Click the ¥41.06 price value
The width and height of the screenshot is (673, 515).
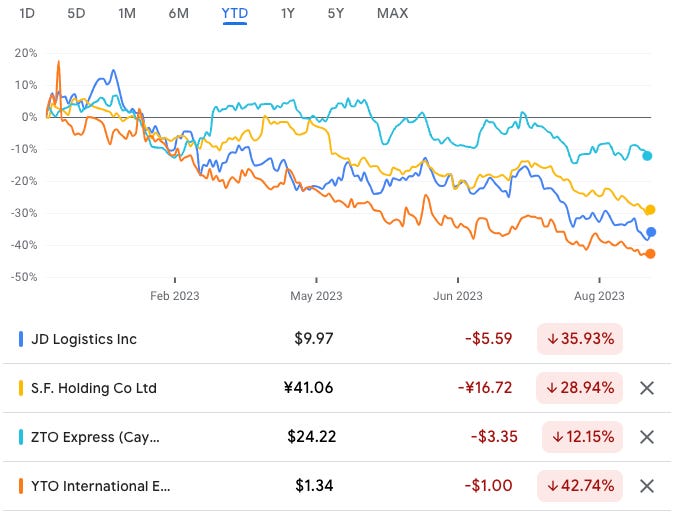(x=308, y=388)
